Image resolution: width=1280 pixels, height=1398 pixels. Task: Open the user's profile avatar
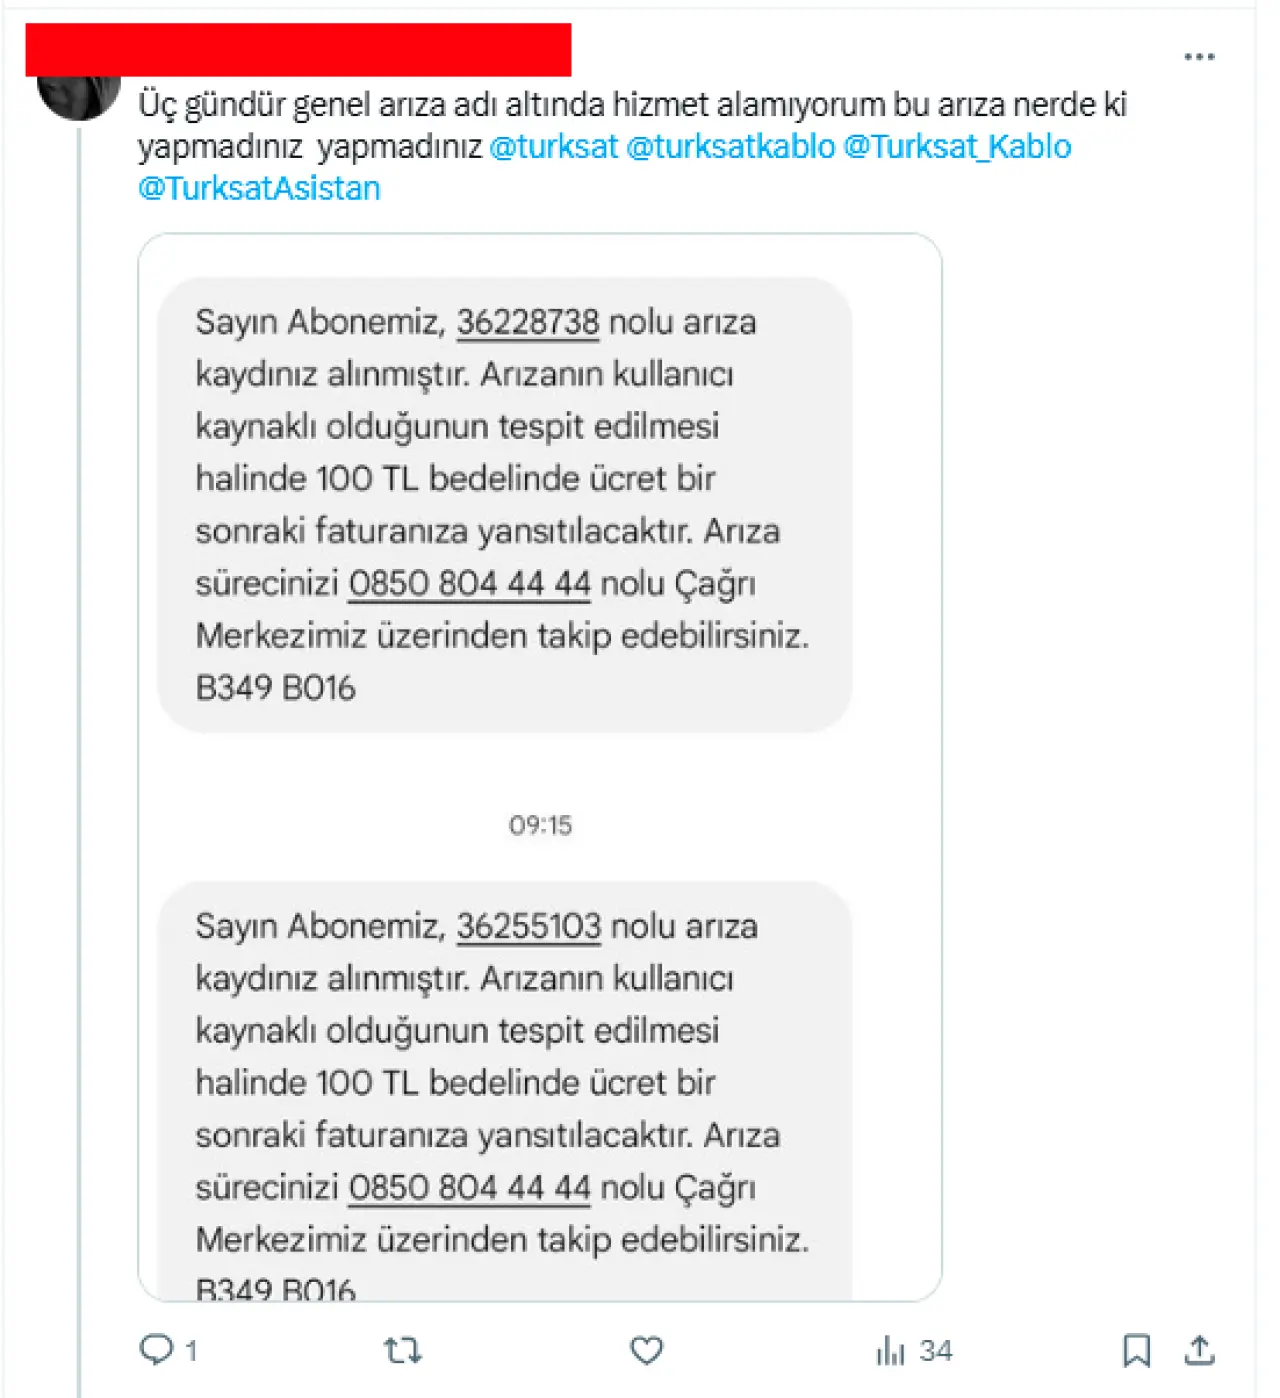78,90
